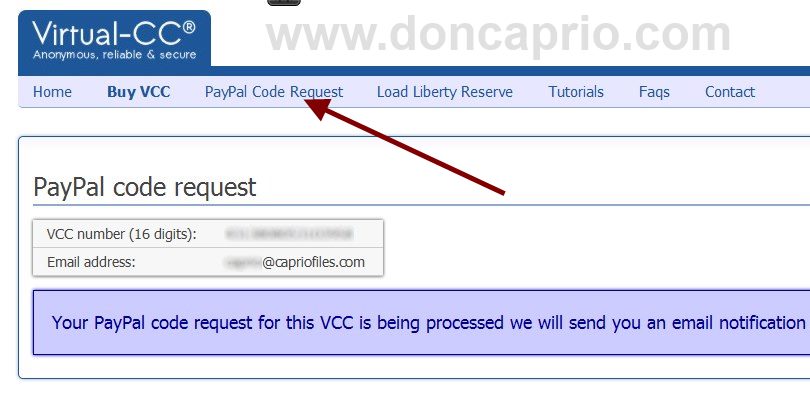This screenshot has width=810, height=401.
Task: Click the 'PayPal code request' heading
Action: click(x=145, y=187)
